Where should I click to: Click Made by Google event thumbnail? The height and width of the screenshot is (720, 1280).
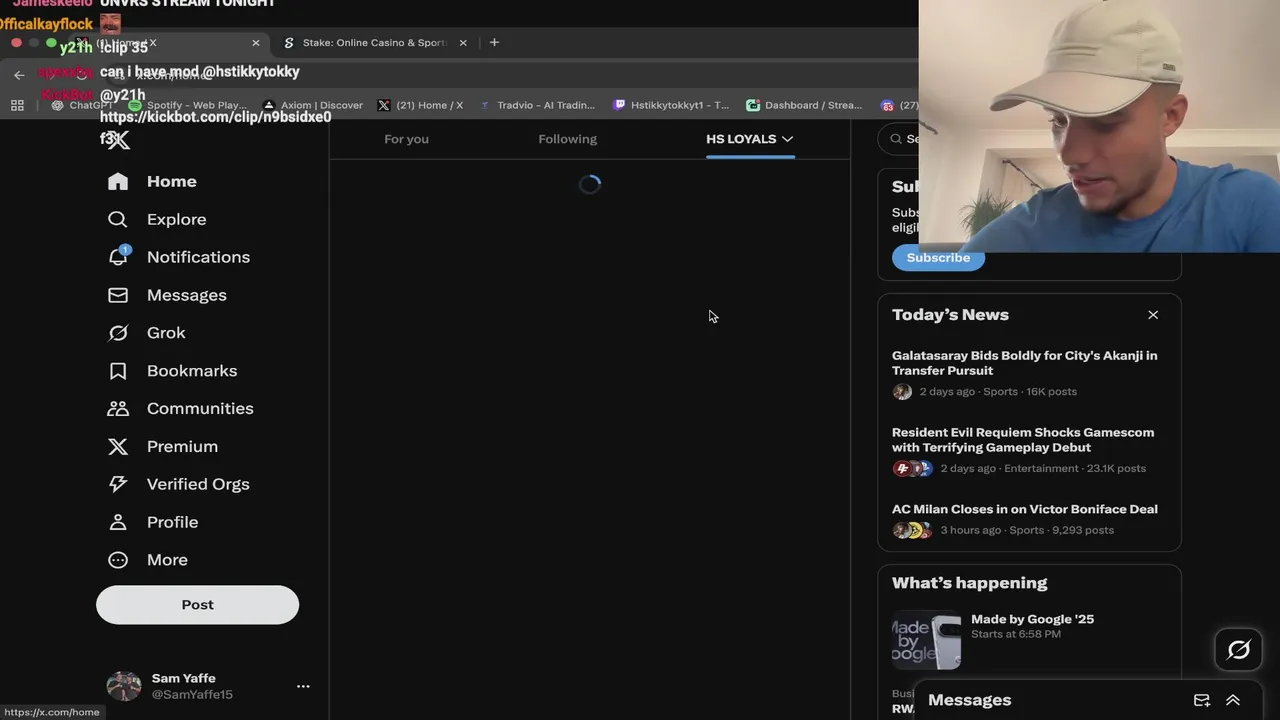[926, 640]
